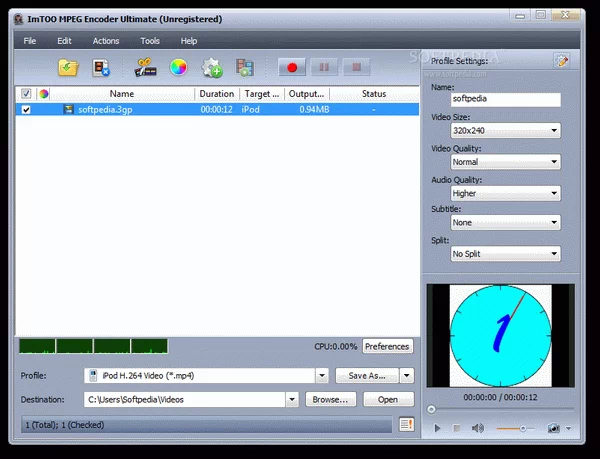
Task: Click the Save As... button
Action: (x=367, y=376)
